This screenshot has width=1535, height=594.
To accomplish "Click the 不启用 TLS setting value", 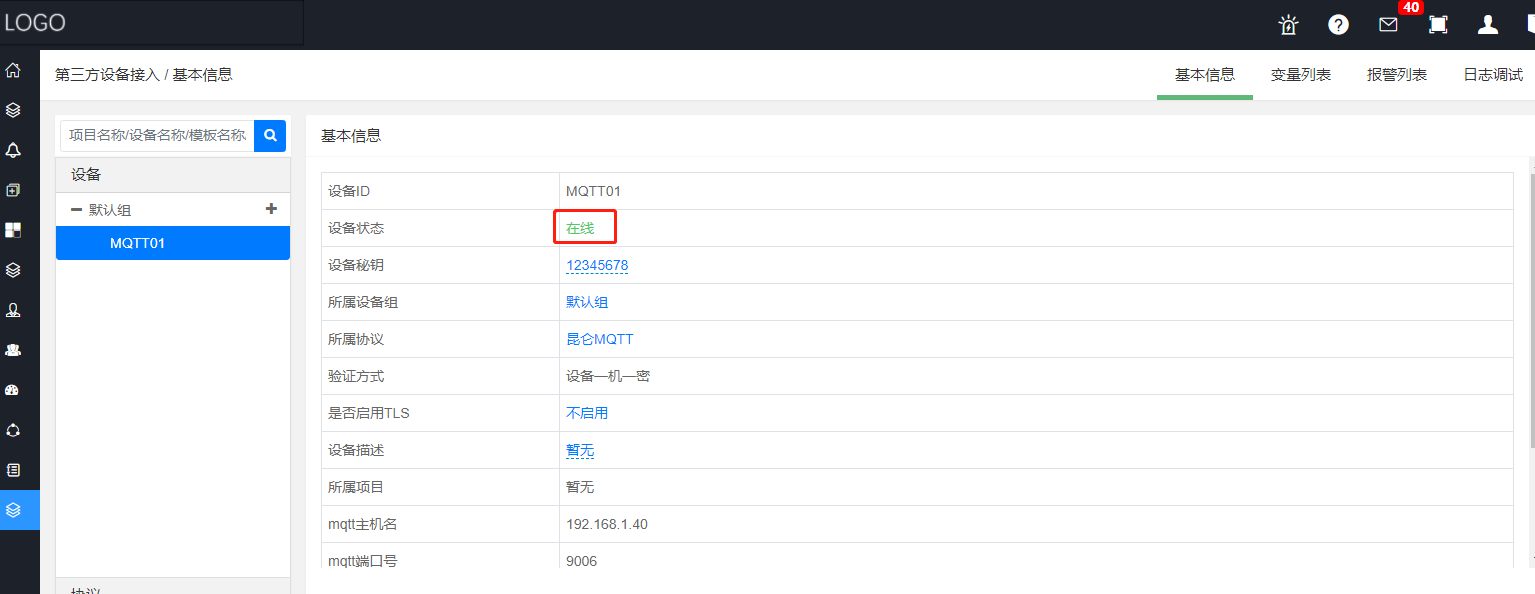I will (x=587, y=413).
